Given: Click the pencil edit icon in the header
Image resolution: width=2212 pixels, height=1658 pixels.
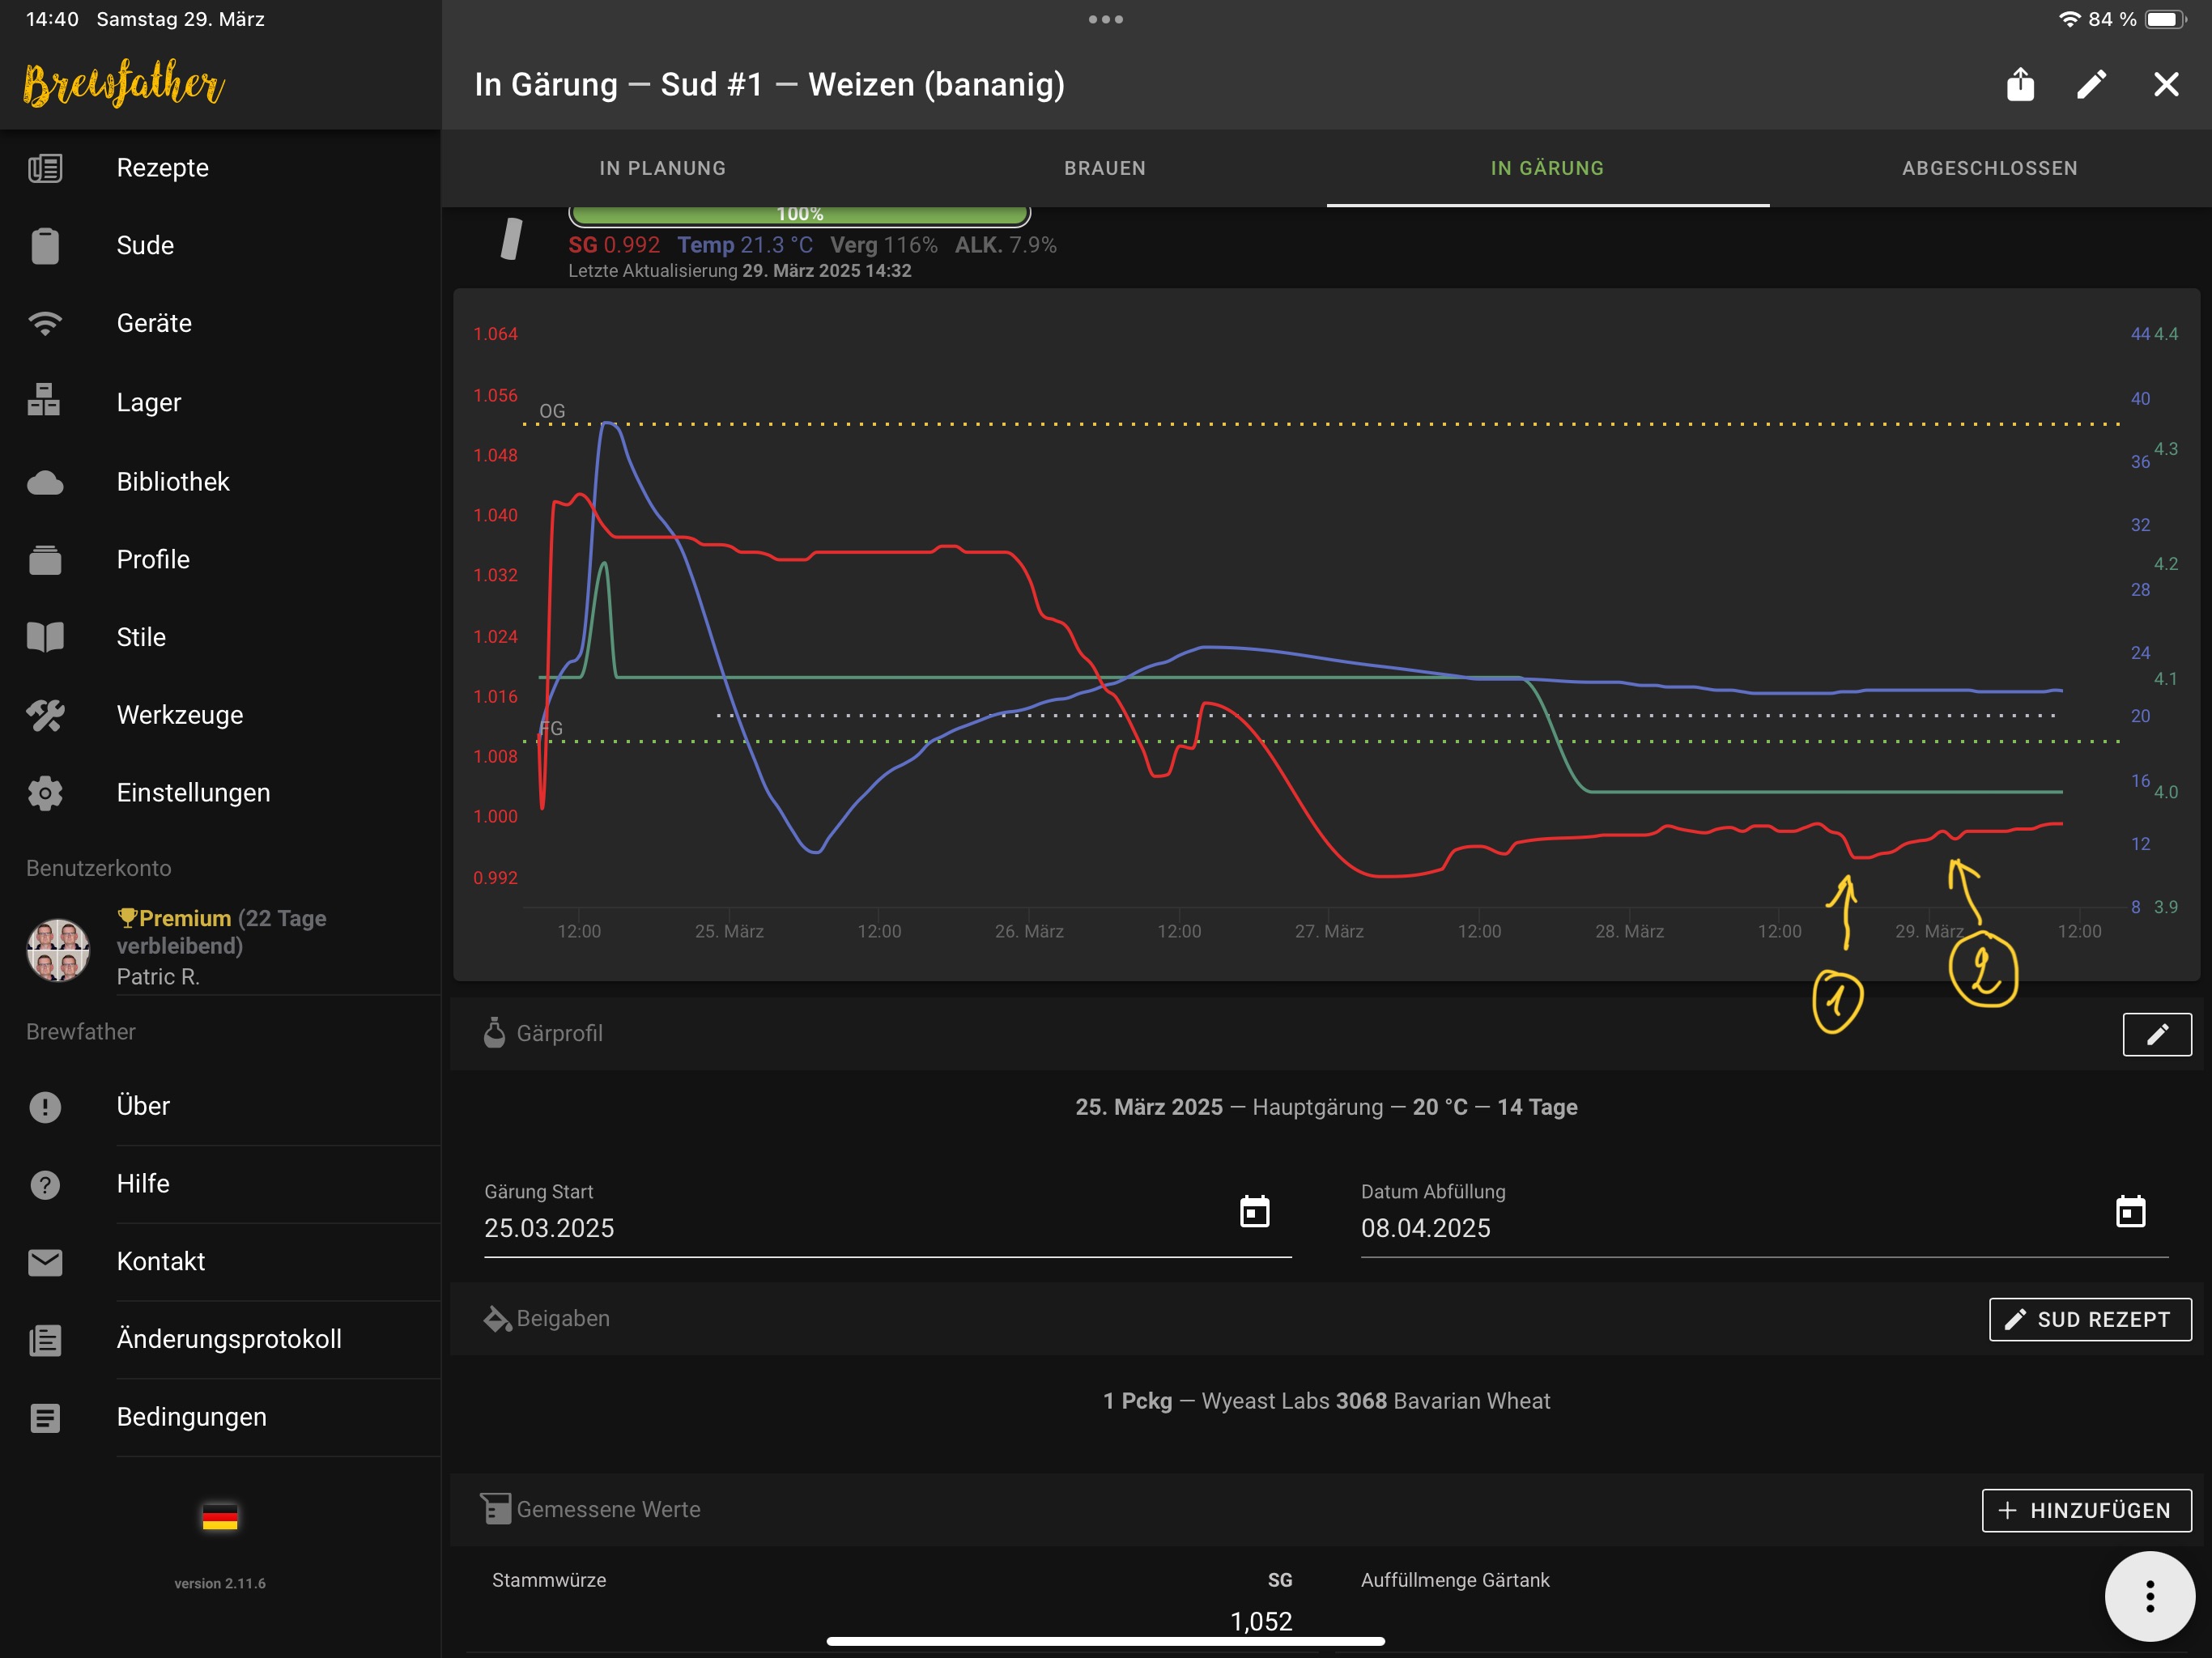Looking at the screenshot, I should pyautogui.click(x=2091, y=85).
